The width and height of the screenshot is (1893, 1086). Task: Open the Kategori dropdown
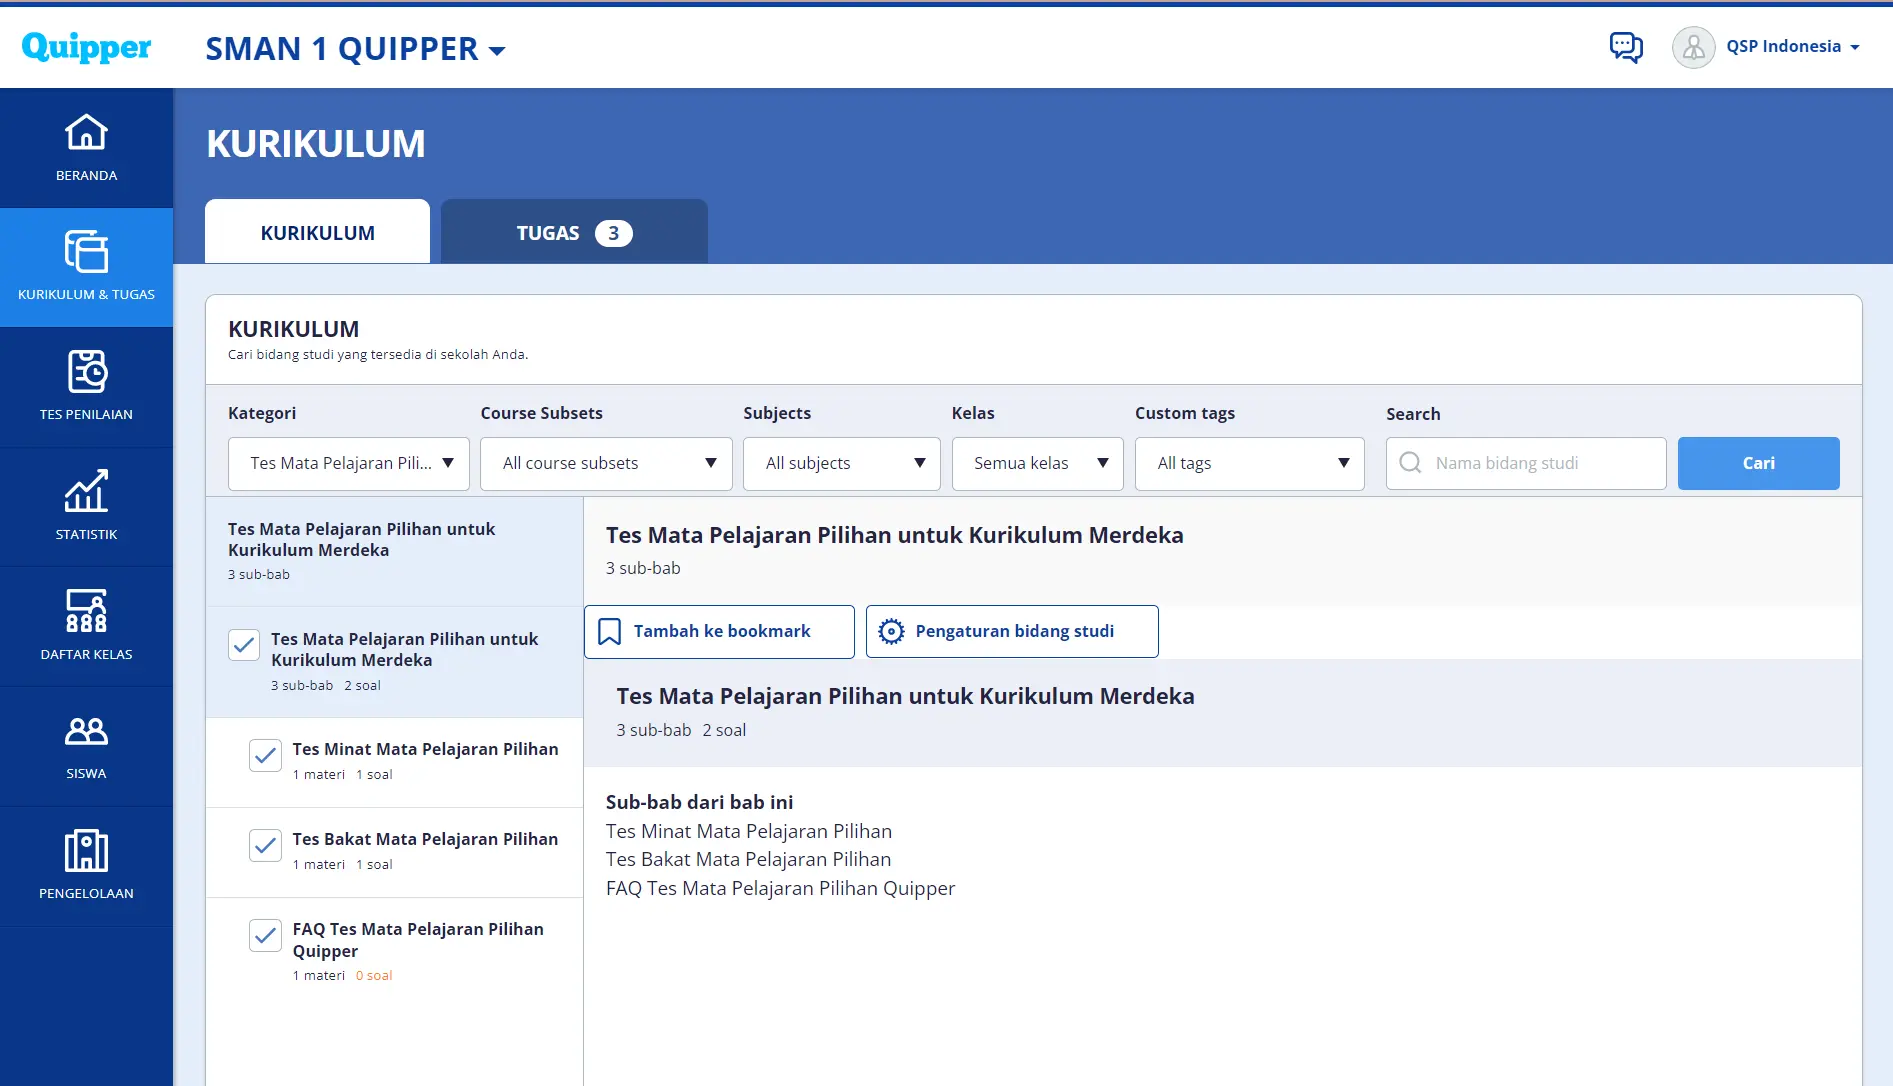348,464
